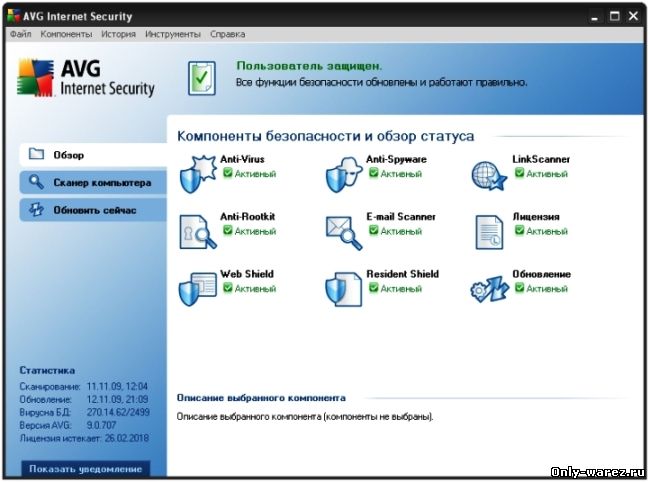
Task: Select the Лицензия document icon
Action: 490,231
